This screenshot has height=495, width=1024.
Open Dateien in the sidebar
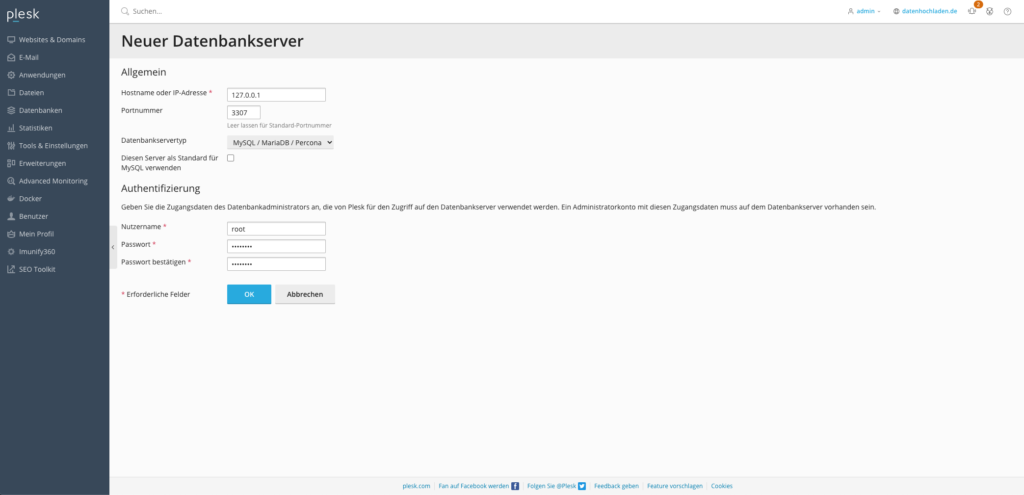(31, 93)
